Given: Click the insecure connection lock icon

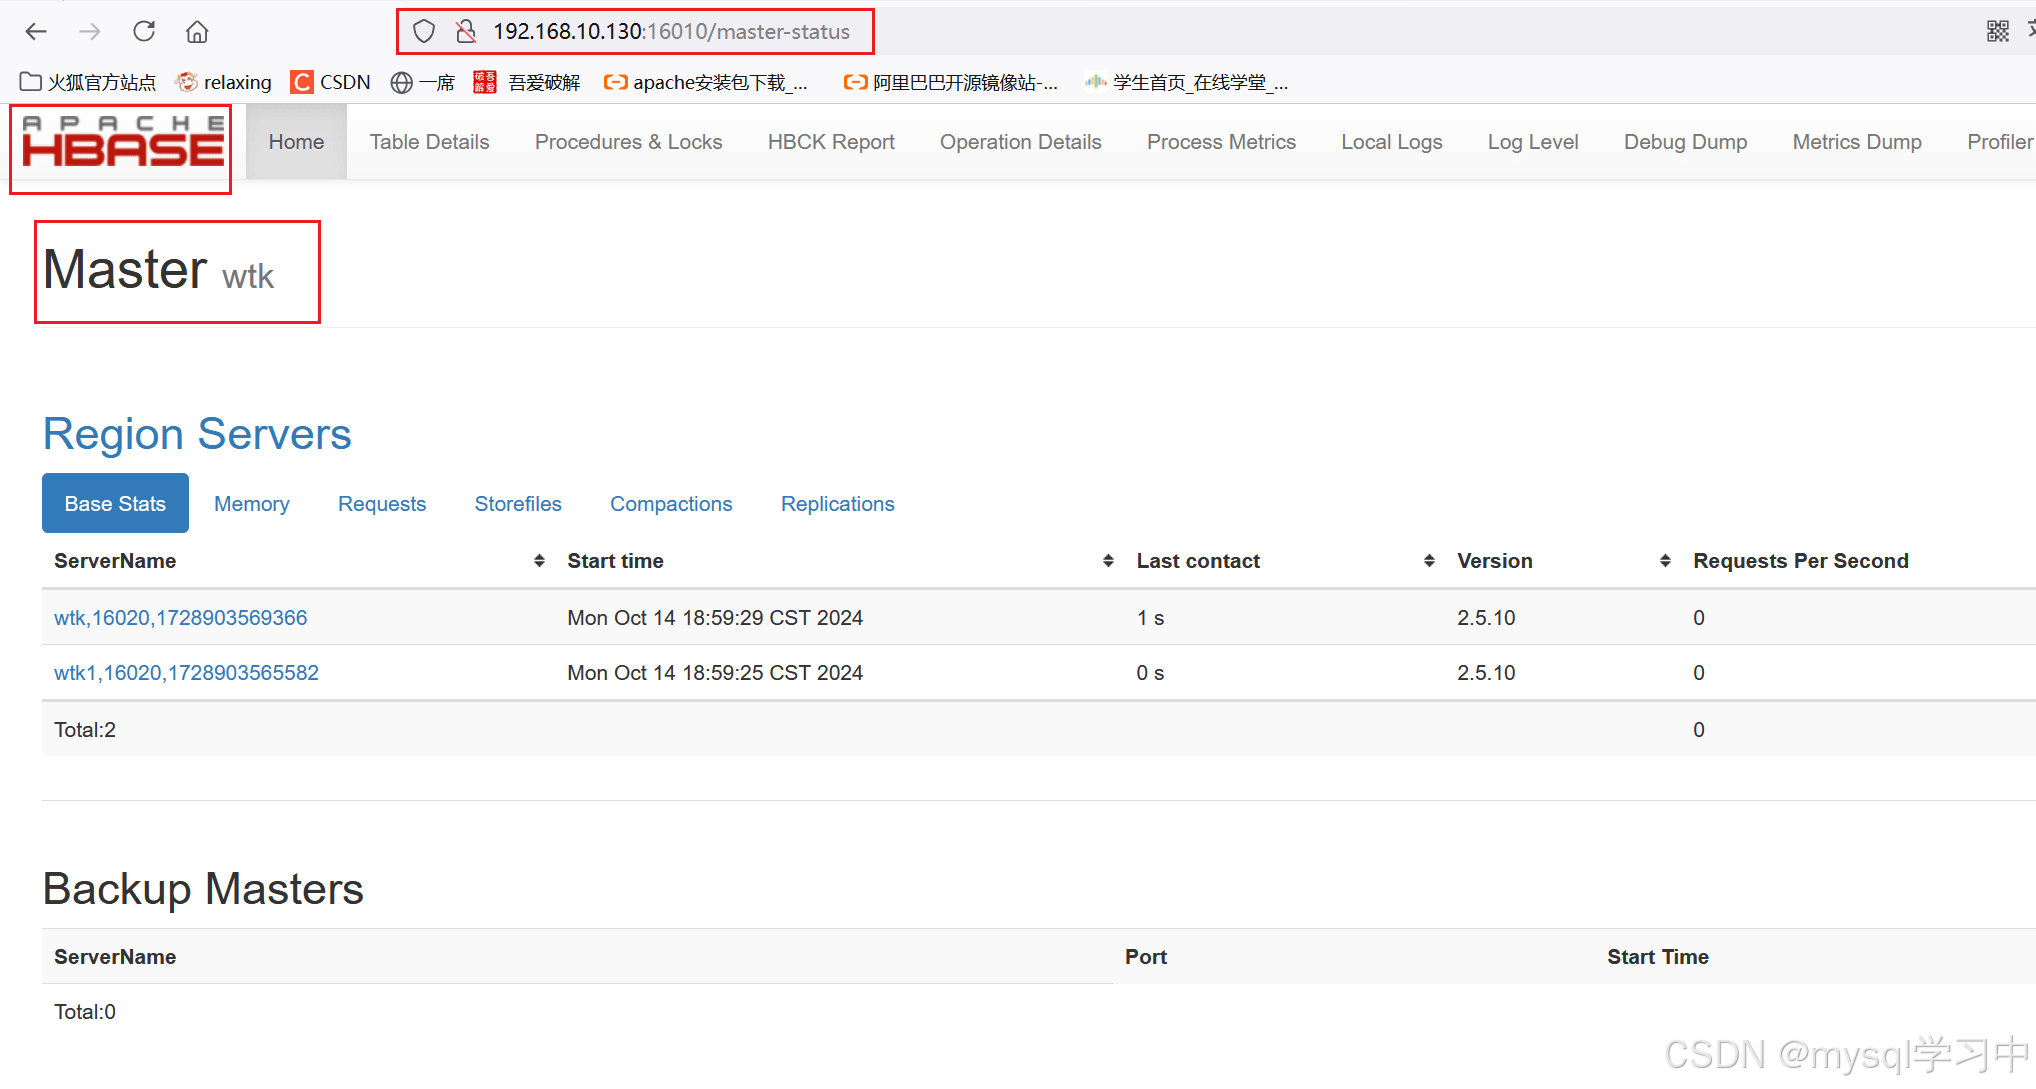Looking at the screenshot, I should (465, 32).
